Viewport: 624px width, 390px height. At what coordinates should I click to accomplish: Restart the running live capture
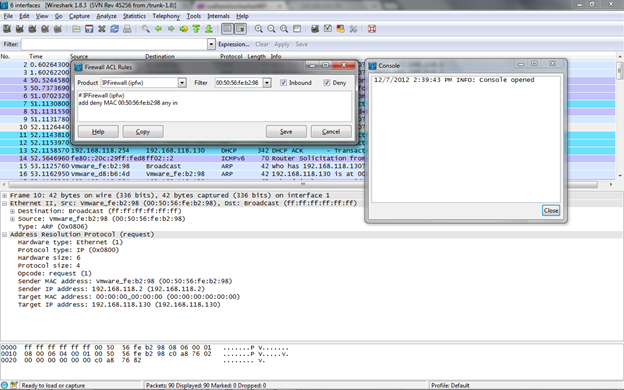point(58,29)
